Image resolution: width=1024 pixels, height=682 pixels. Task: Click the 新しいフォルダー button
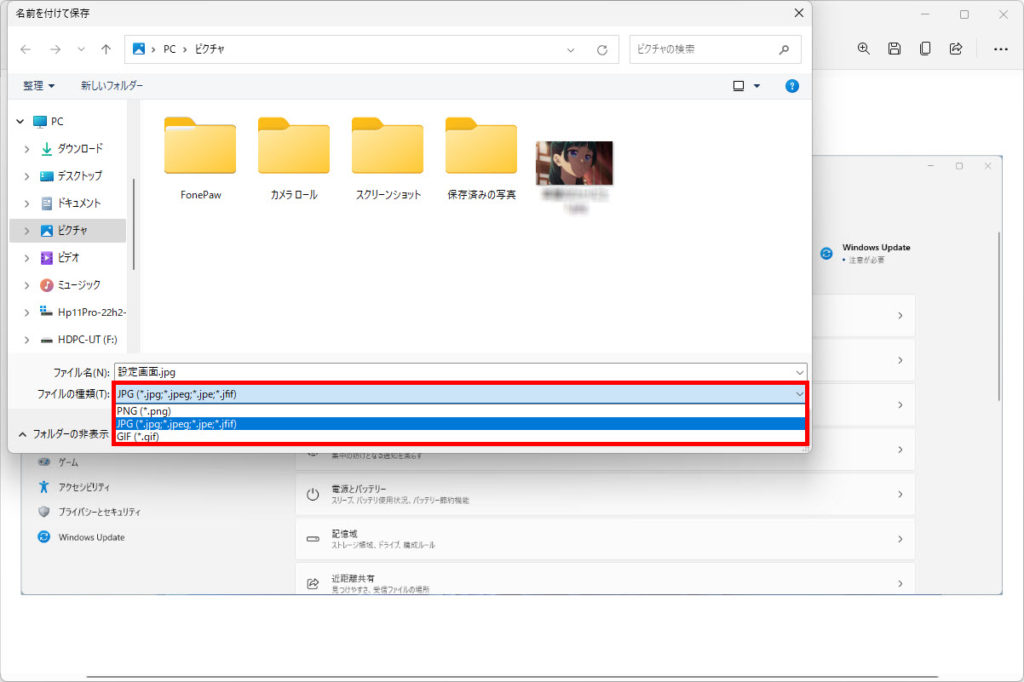pyautogui.click(x=112, y=86)
